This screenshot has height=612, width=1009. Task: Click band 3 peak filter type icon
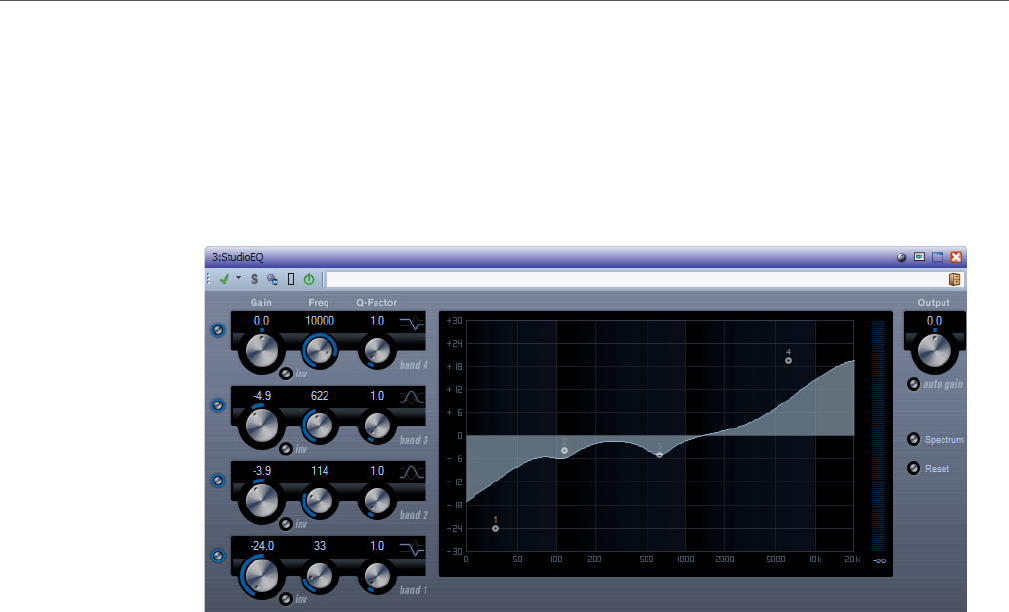pyautogui.click(x=412, y=397)
